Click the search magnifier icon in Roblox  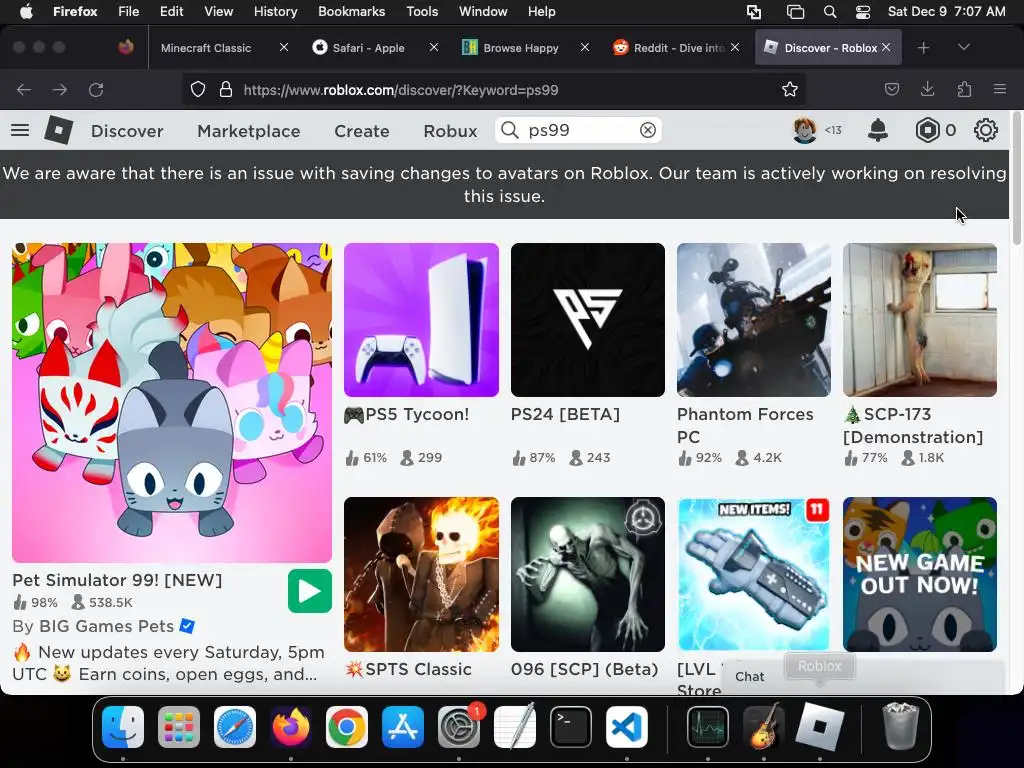point(509,130)
